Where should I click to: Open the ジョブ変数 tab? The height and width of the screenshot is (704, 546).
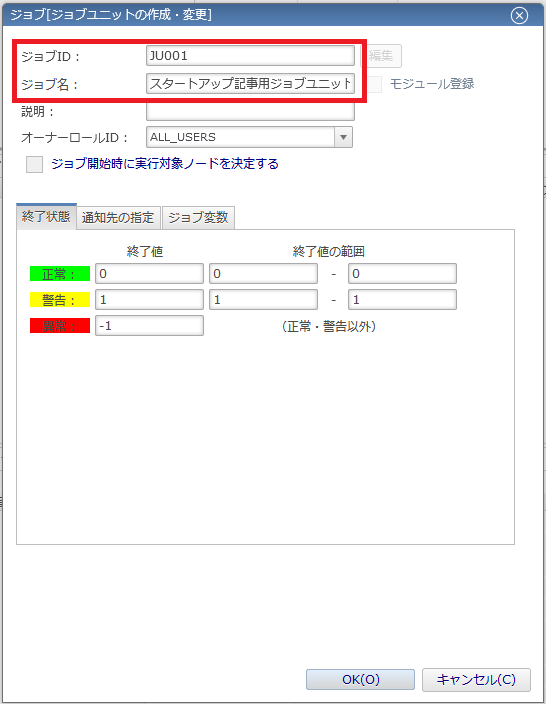[x=198, y=218]
